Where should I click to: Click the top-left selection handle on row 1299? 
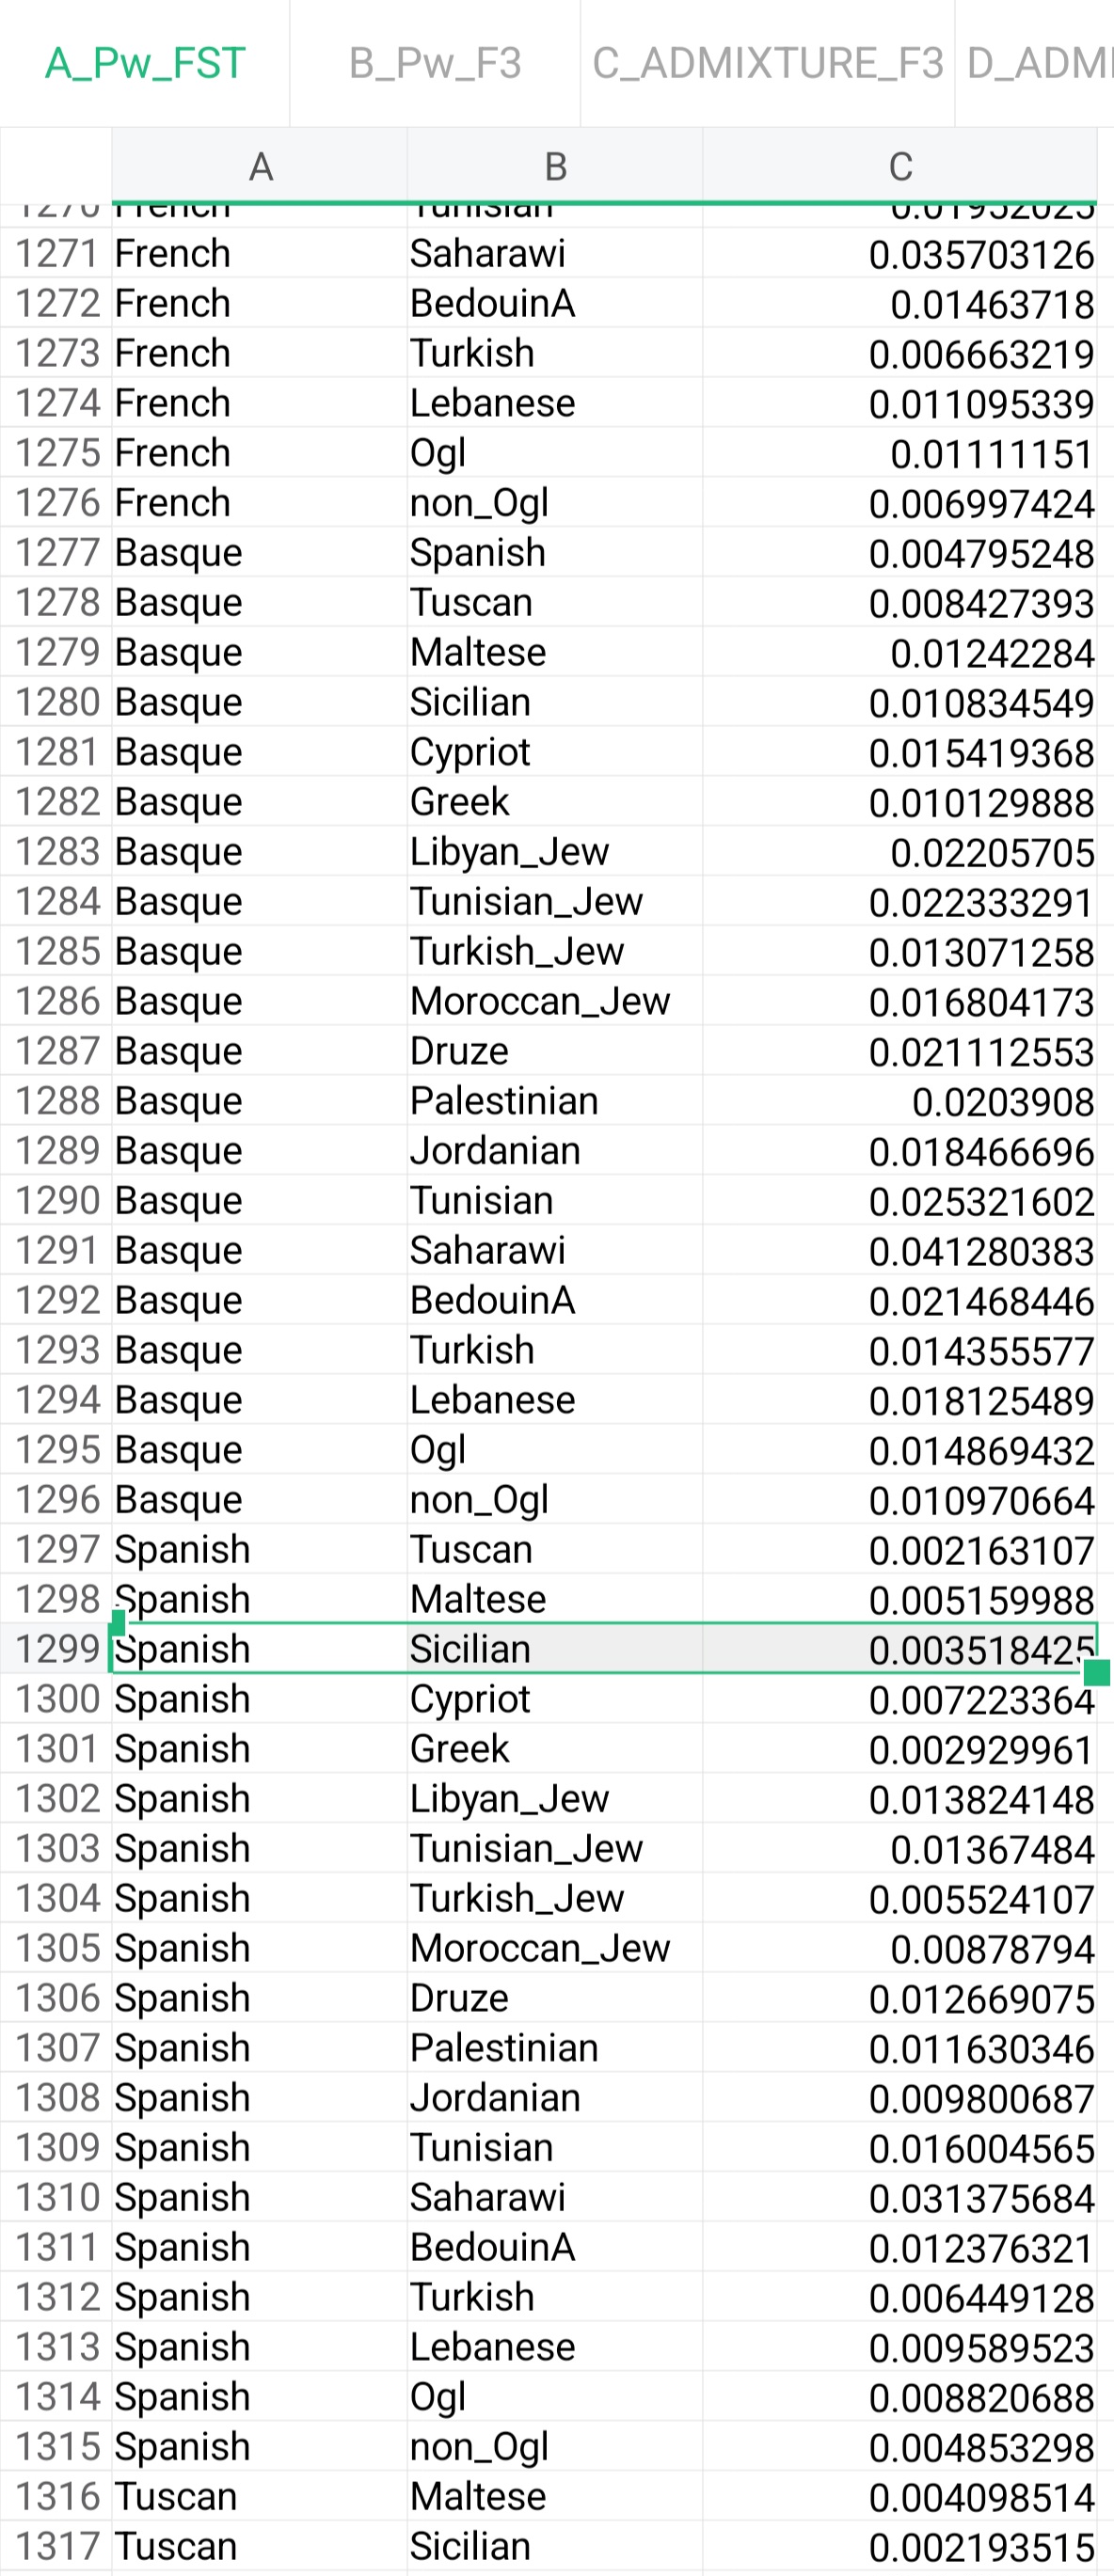coord(117,1622)
